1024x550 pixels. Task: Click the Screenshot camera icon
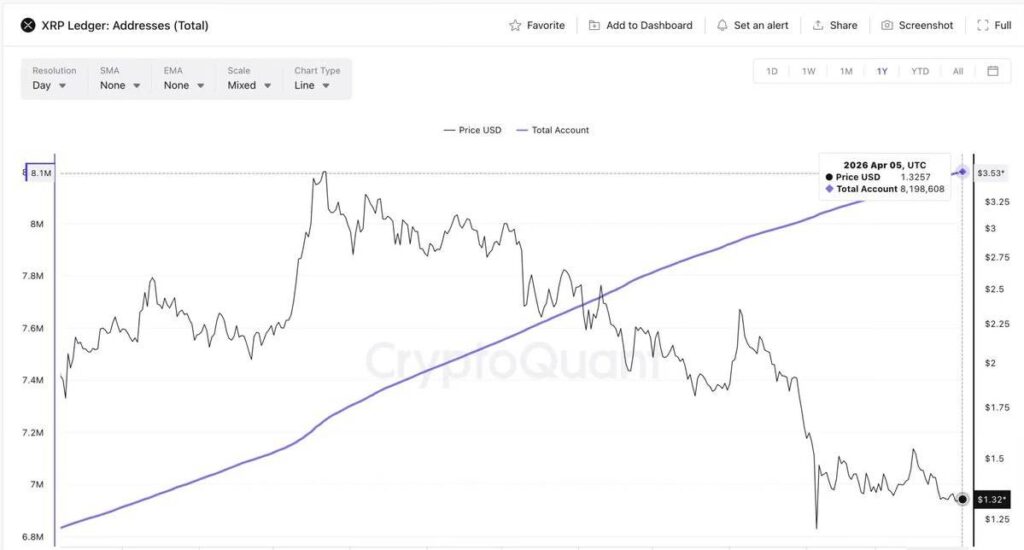click(887, 25)
